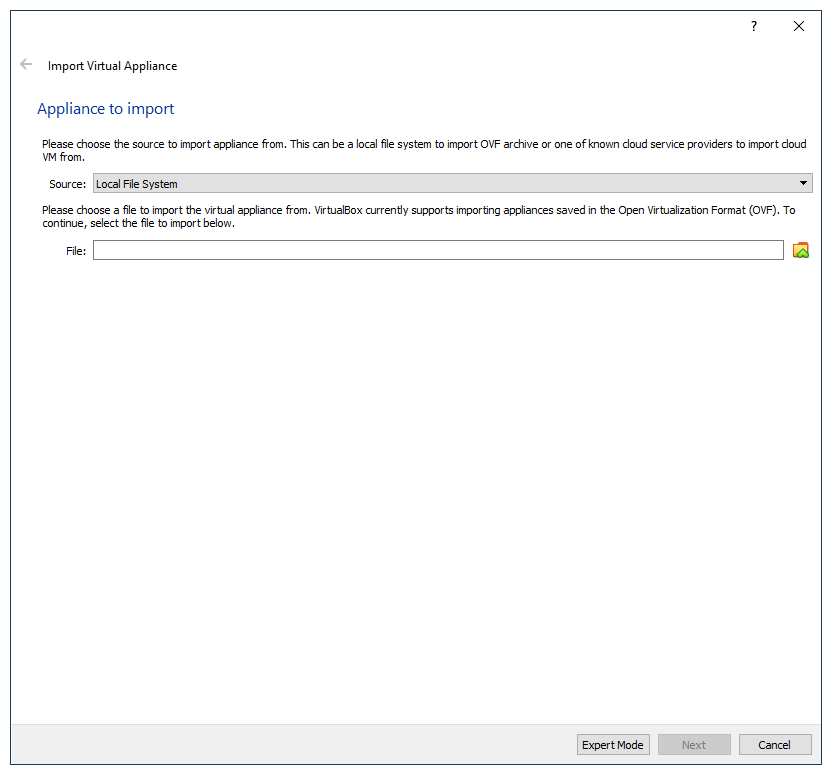Click the empty white area below File field
This screenshot has height=780, width=836.
pyautogui.click(x=418, y=480)
